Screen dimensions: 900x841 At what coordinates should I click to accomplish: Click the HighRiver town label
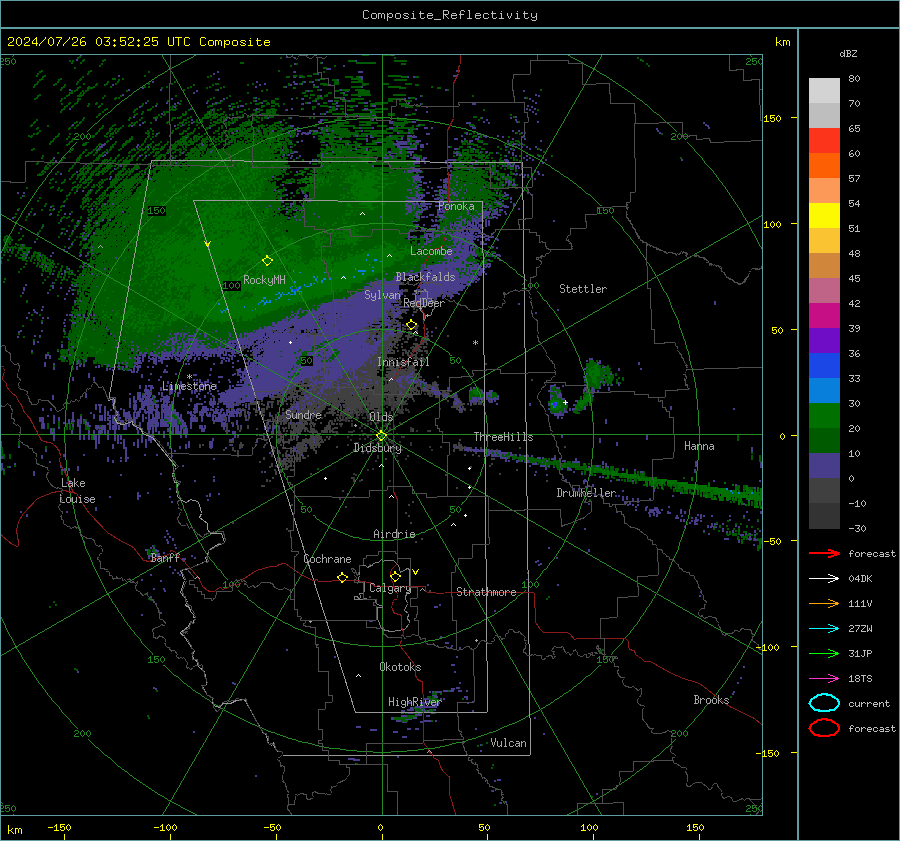coord(414,702)
